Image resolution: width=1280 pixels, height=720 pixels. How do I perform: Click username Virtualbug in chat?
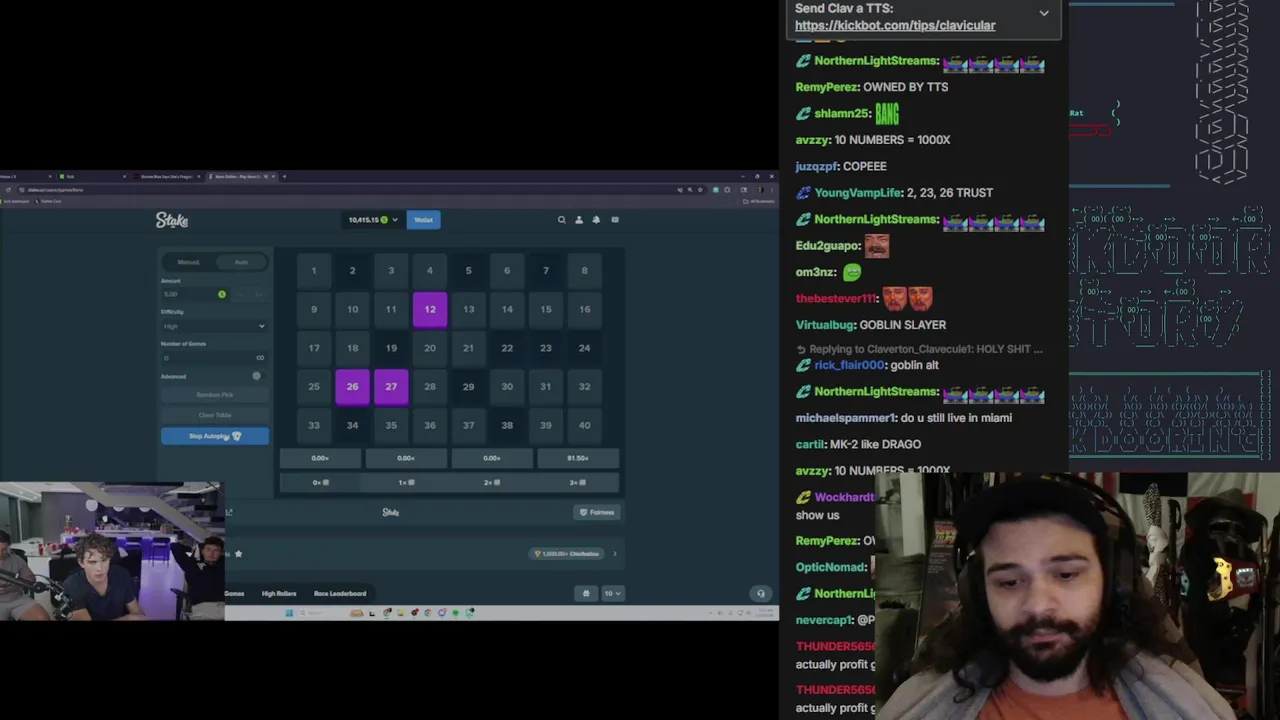tap(825, 325)
